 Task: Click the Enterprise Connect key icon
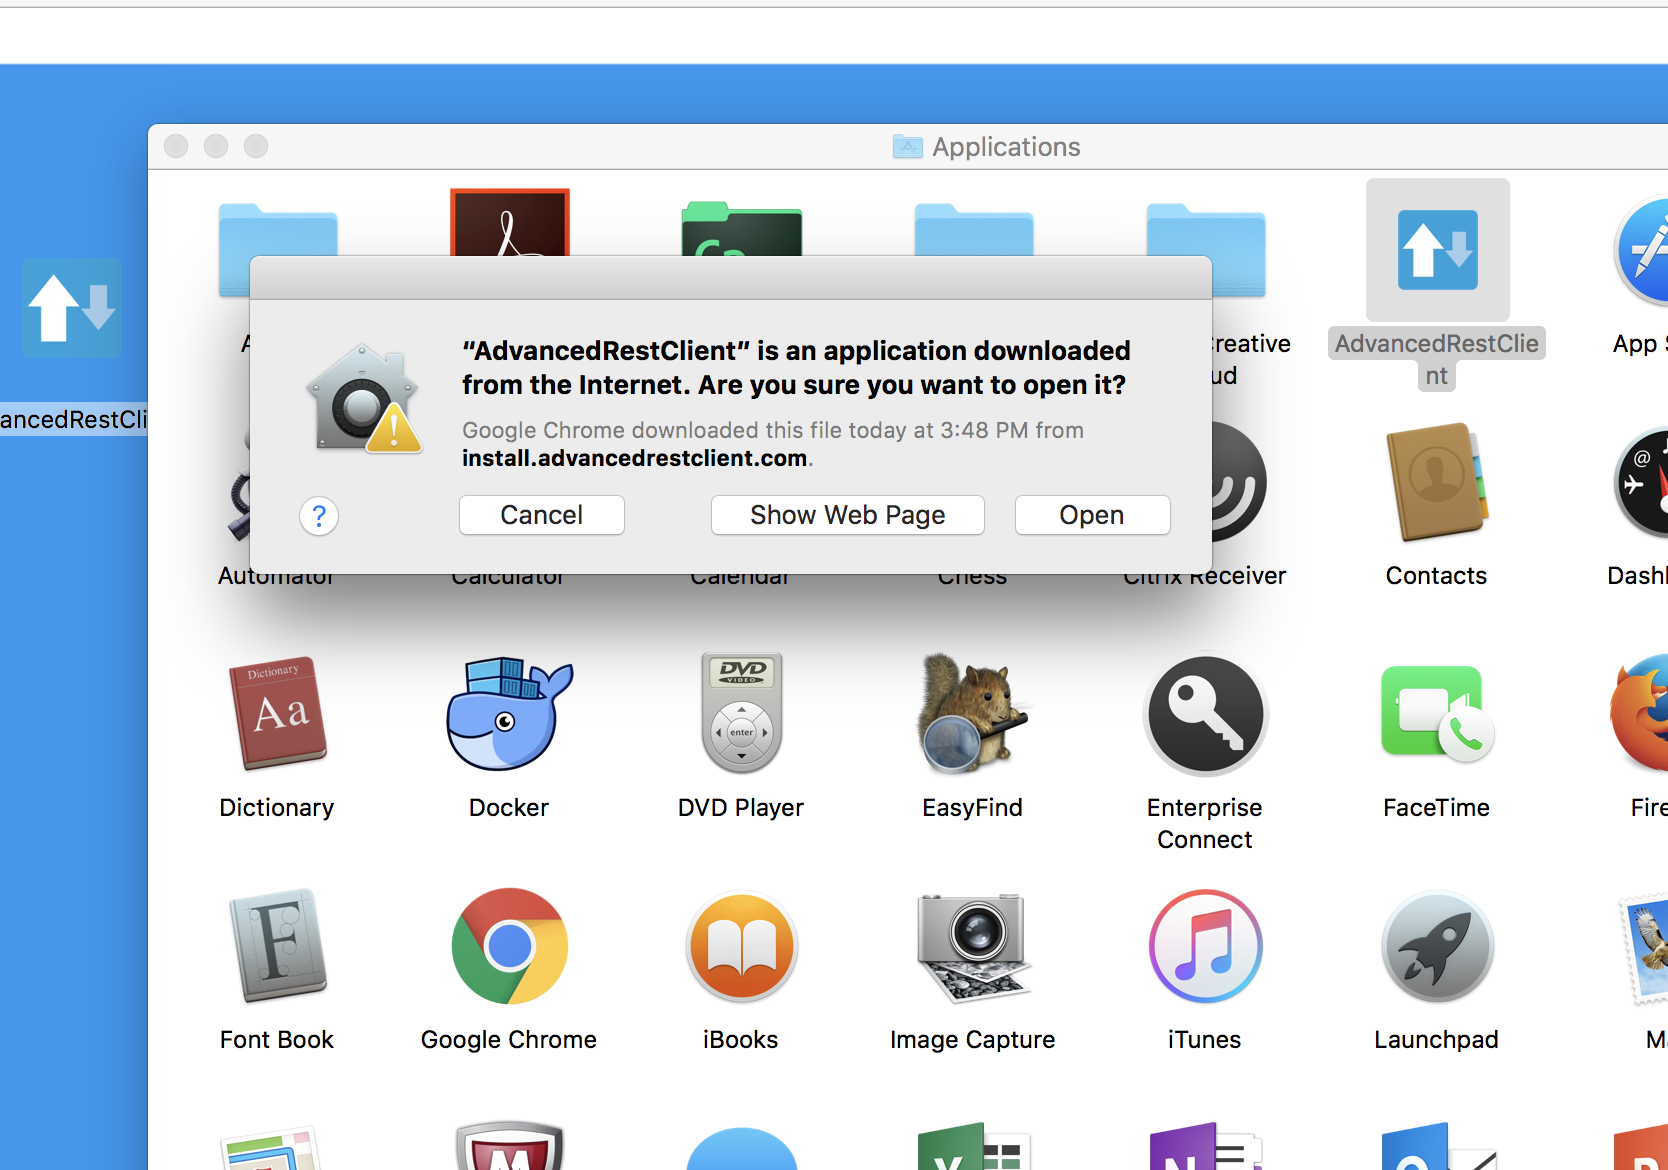[1205, 714]
